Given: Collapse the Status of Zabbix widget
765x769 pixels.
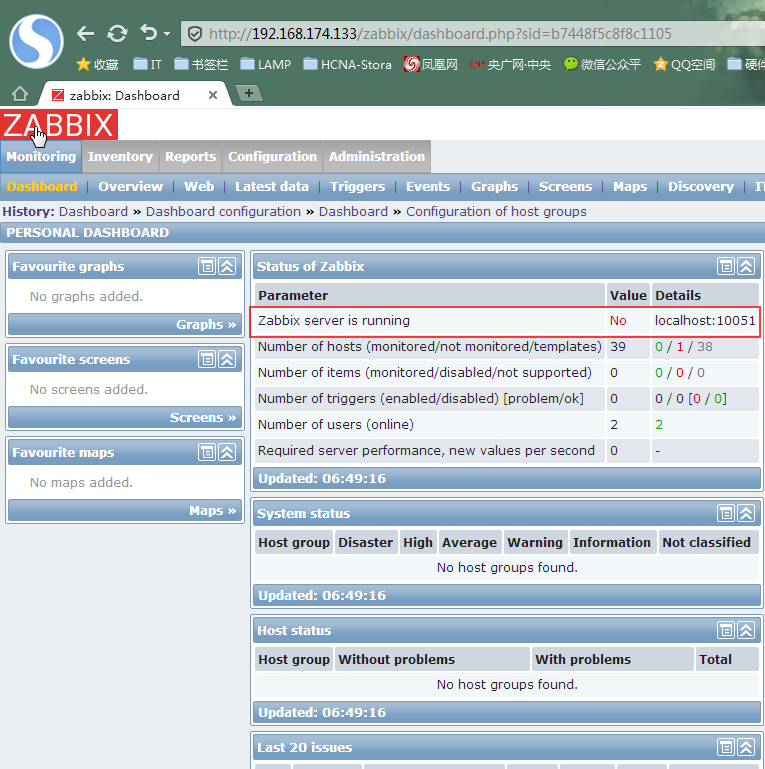Looking at the screenshot, I should point(746,266).
